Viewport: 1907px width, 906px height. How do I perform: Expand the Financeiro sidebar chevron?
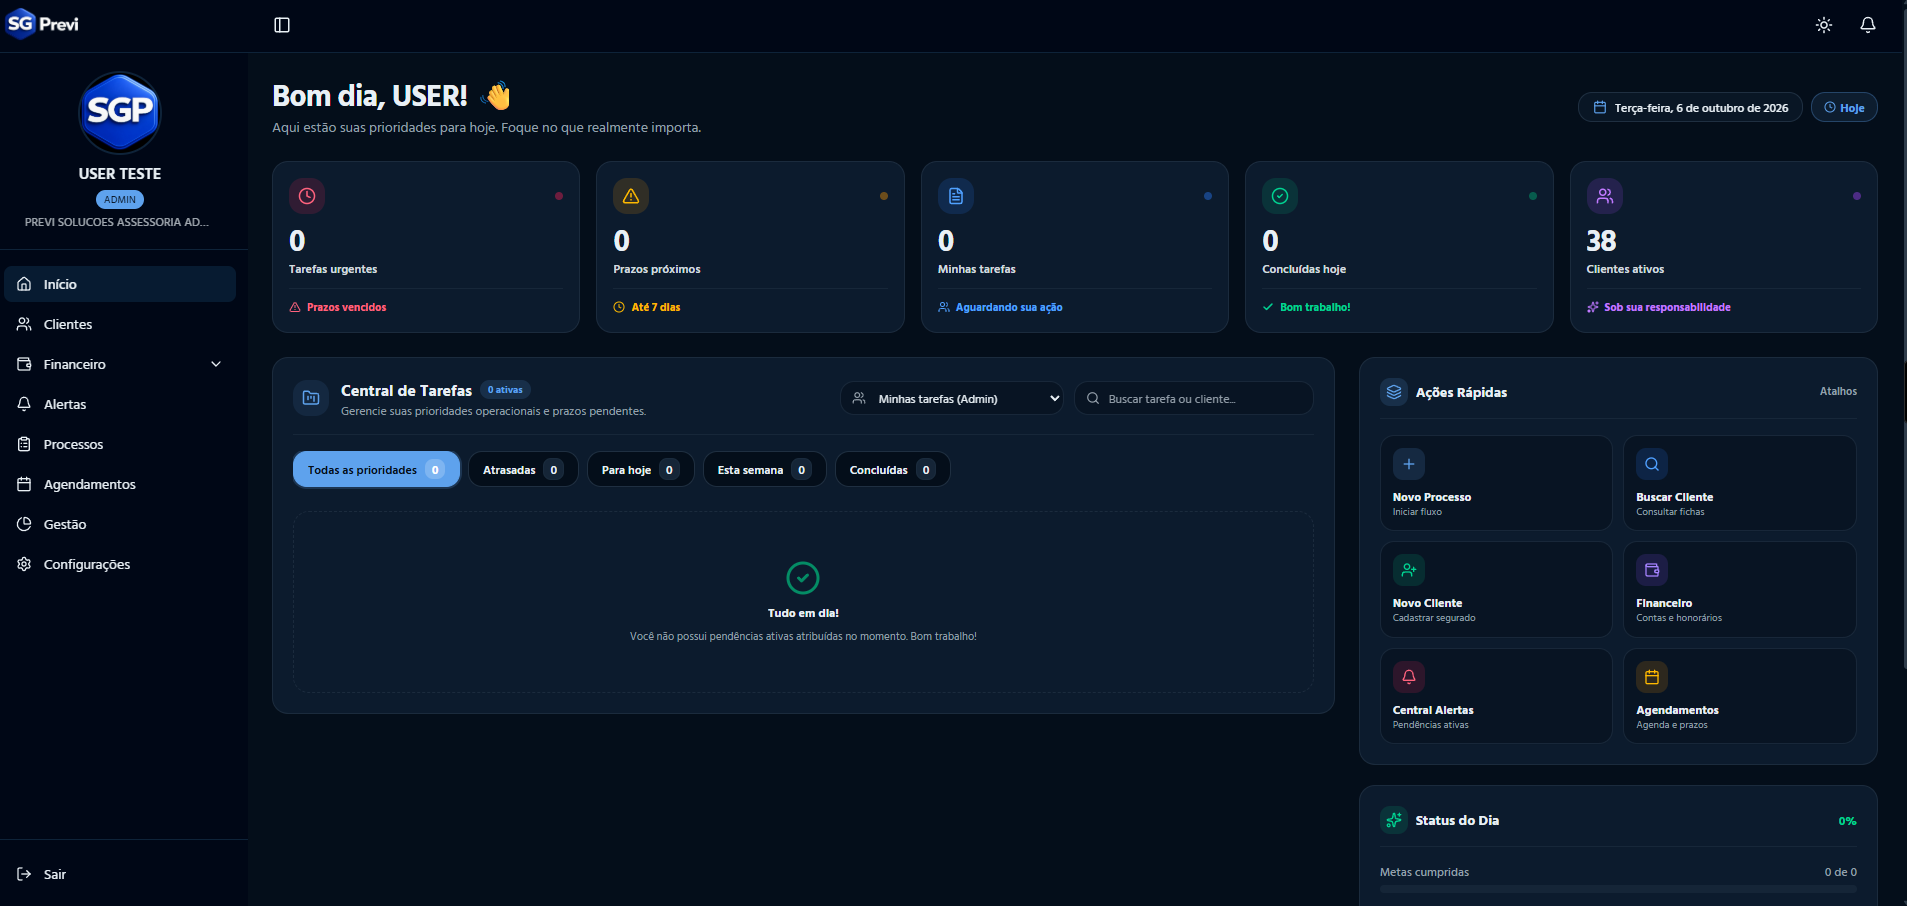216,364
